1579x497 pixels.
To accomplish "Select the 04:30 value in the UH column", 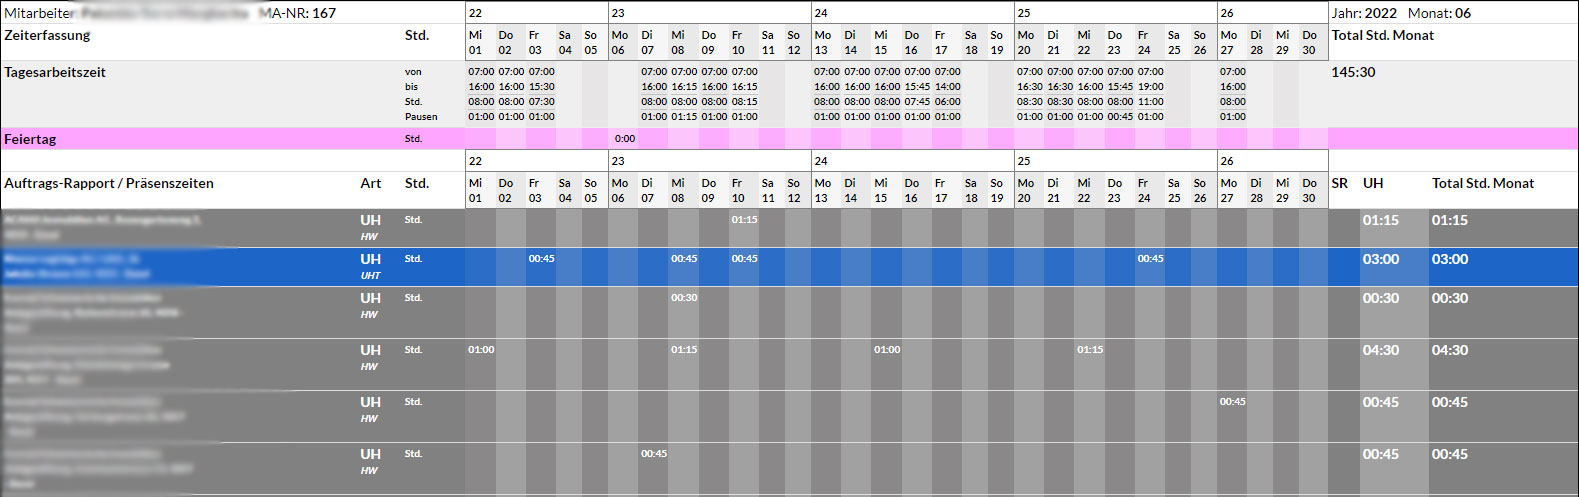I will click(1380, 350).
